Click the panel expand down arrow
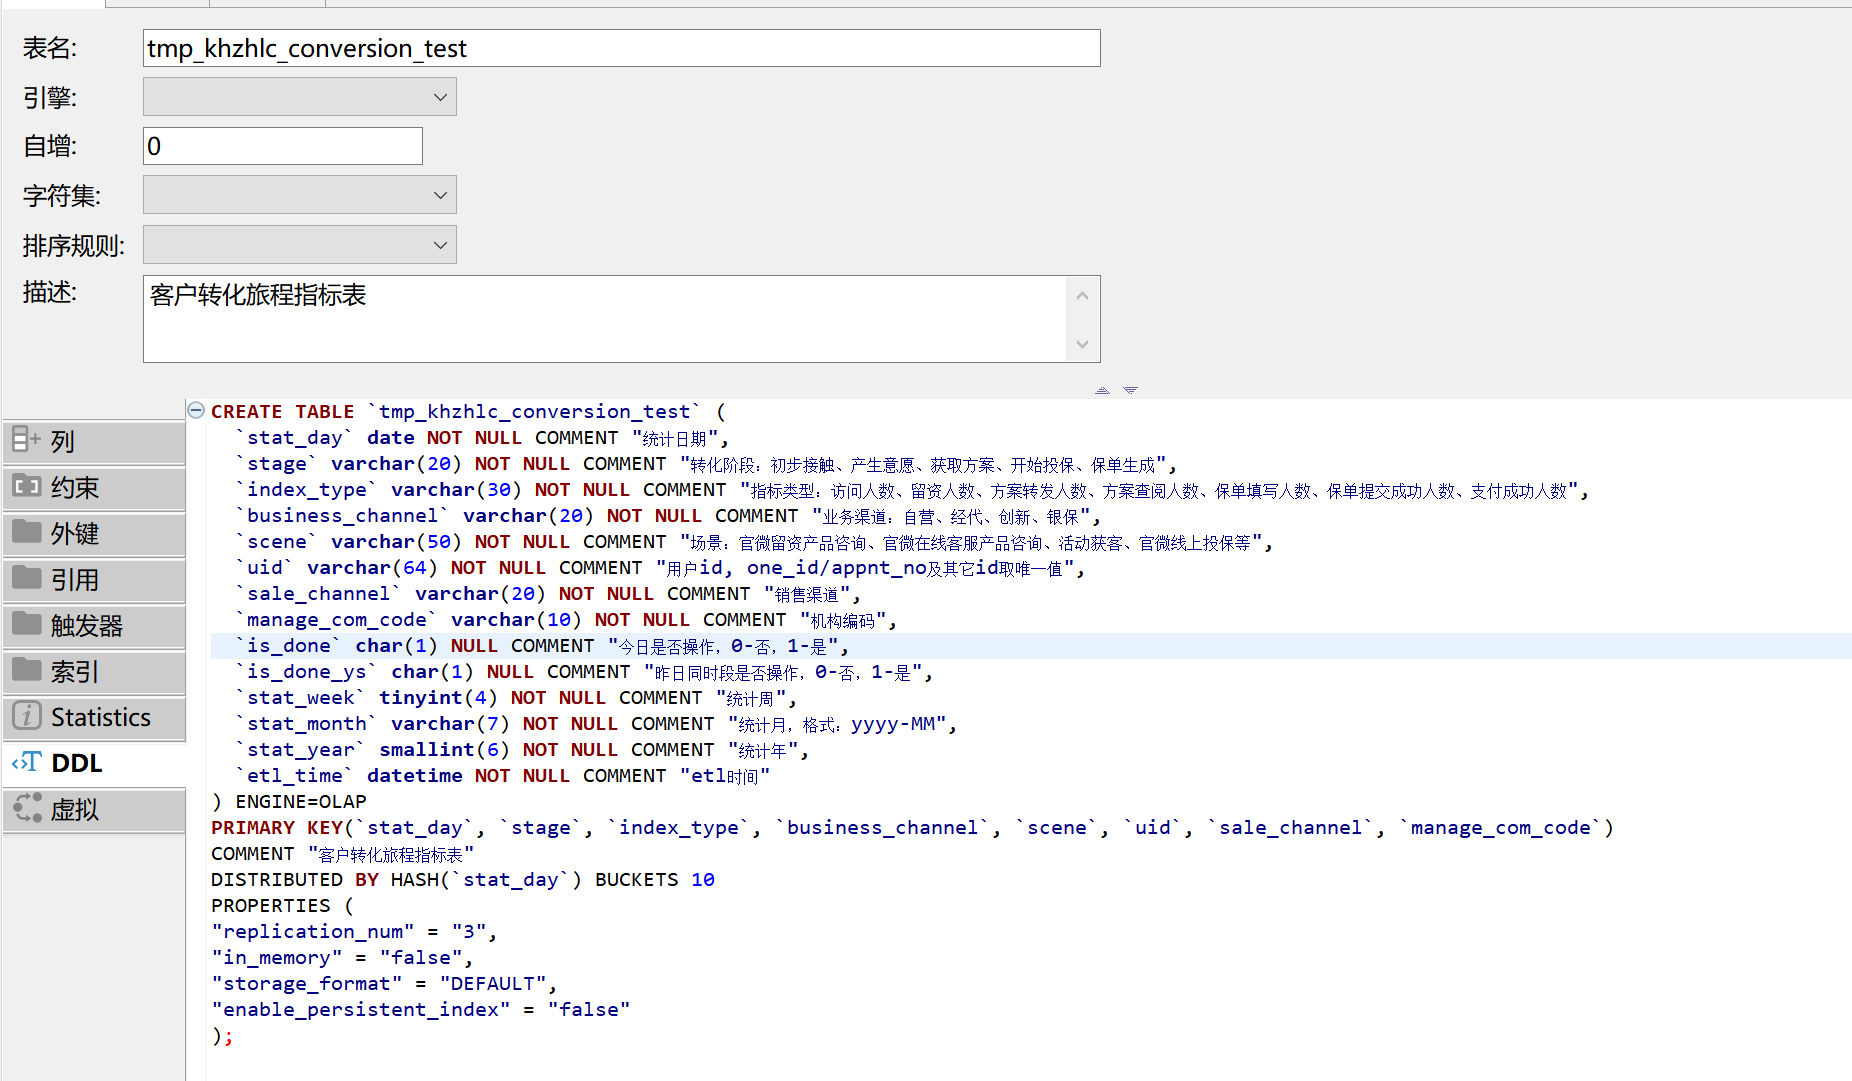 click(1130, 390)
